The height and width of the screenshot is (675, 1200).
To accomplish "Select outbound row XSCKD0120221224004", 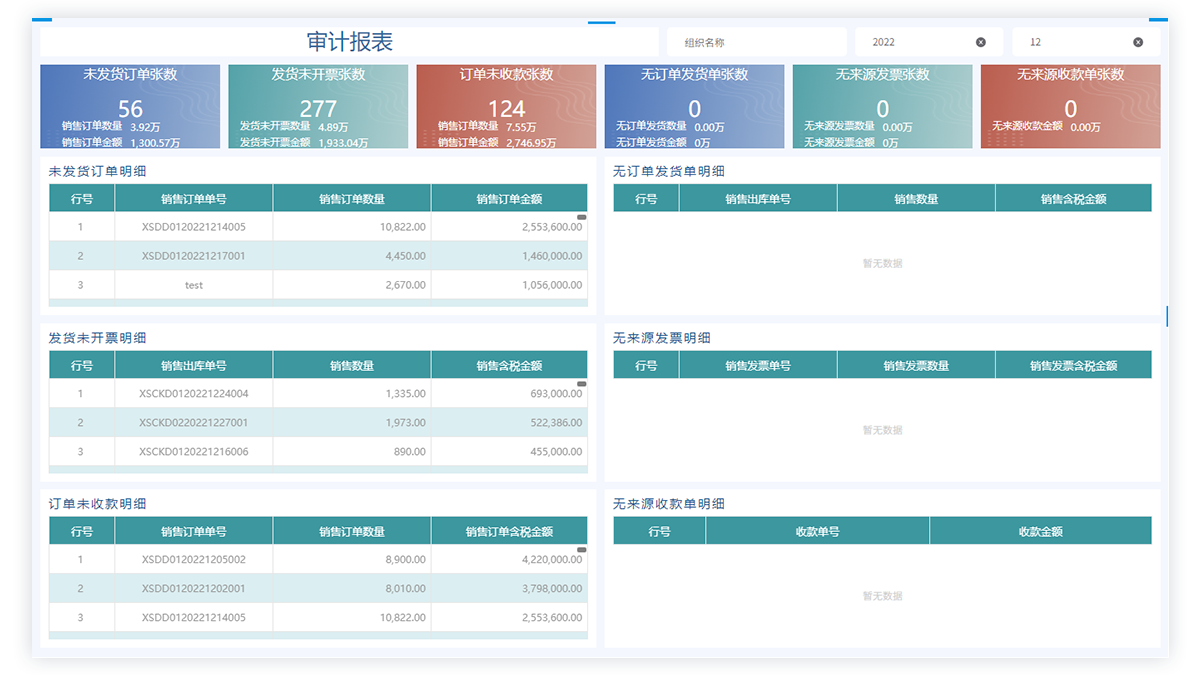I will pyautogui.click(x=194, y=394).
